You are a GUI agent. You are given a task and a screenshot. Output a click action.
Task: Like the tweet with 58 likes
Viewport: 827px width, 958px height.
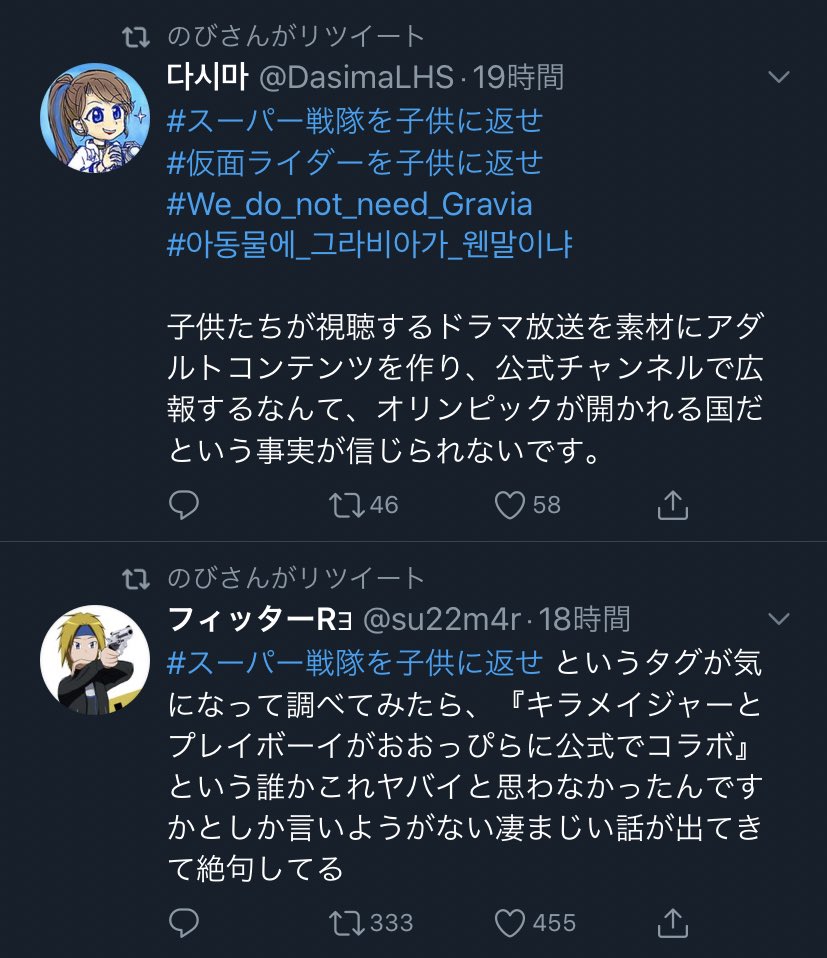[x=527, y=505]
